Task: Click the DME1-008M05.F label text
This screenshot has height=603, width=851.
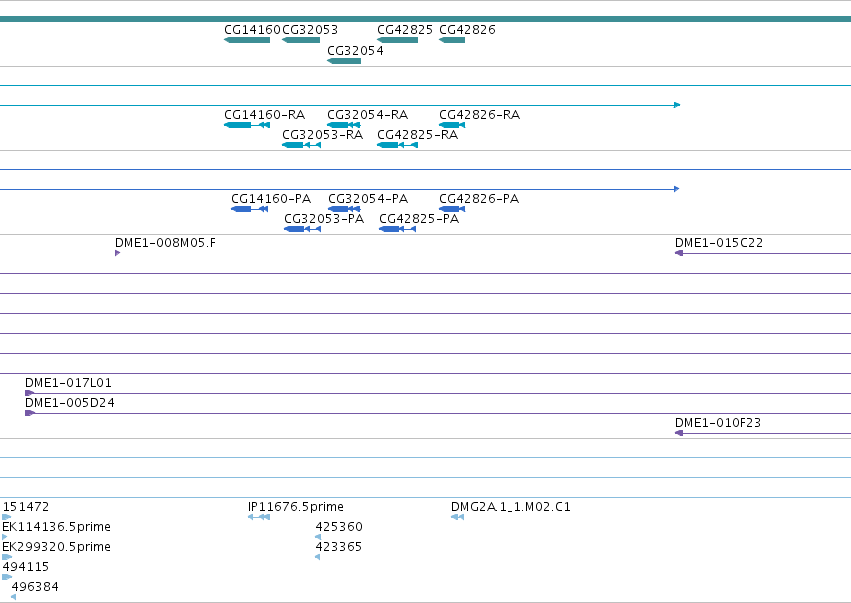Action: [165, 243]
